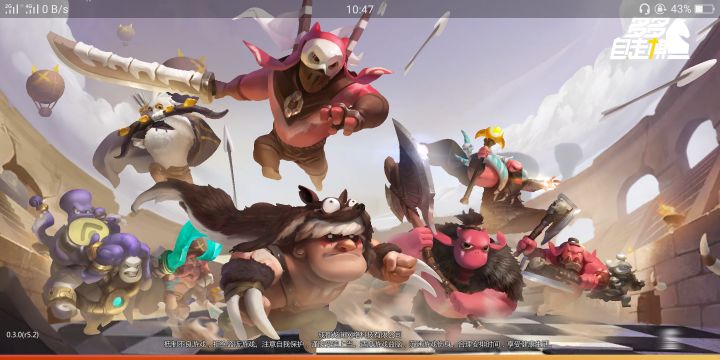This screenshot has height=360, width=720.
Task: Tap the second SIM signal strength icon
Action: pos(32,9)
